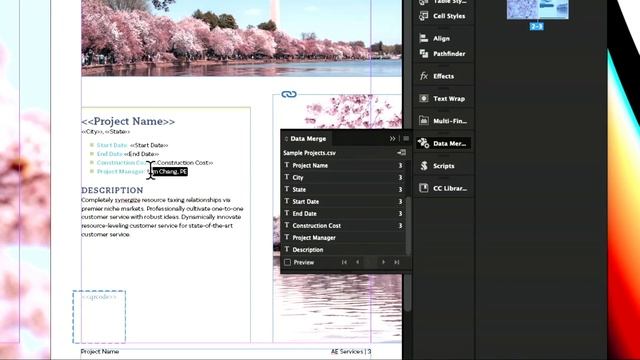Click the chain link icon on image frame
The image size is (640, 360).
pyautogui.click(x=289, y=94)
